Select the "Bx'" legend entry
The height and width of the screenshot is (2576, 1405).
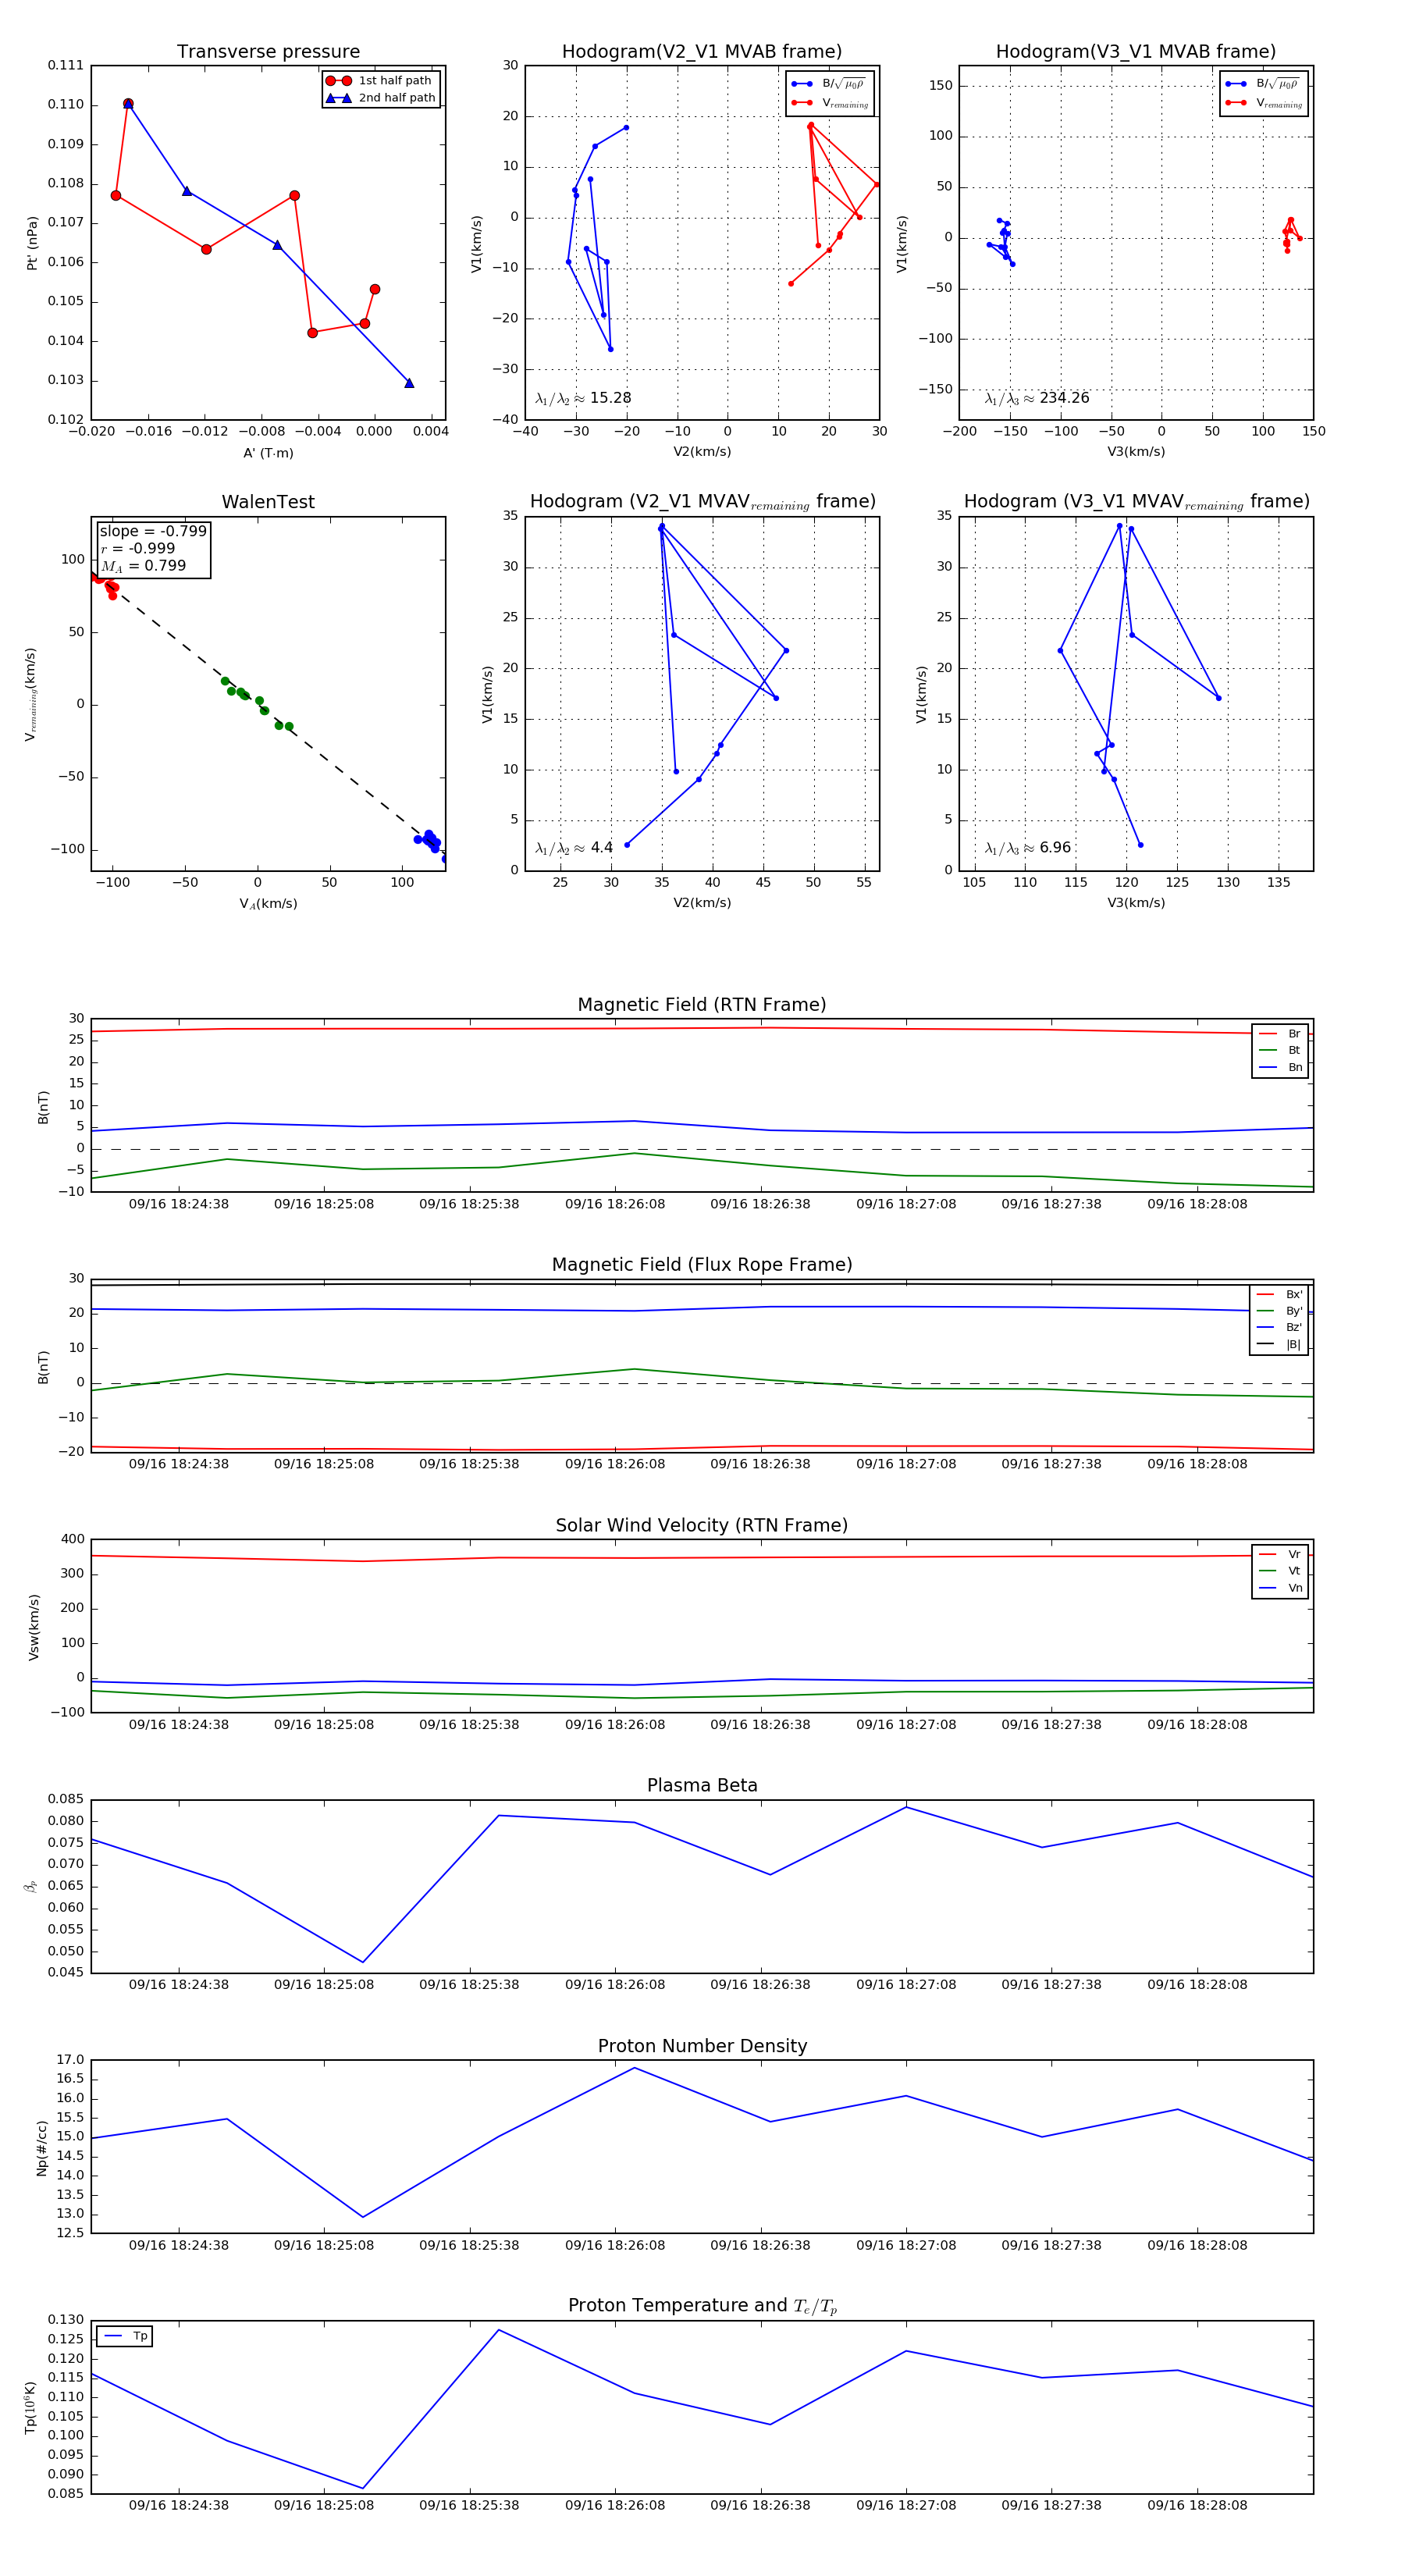coord(1279,1294)
